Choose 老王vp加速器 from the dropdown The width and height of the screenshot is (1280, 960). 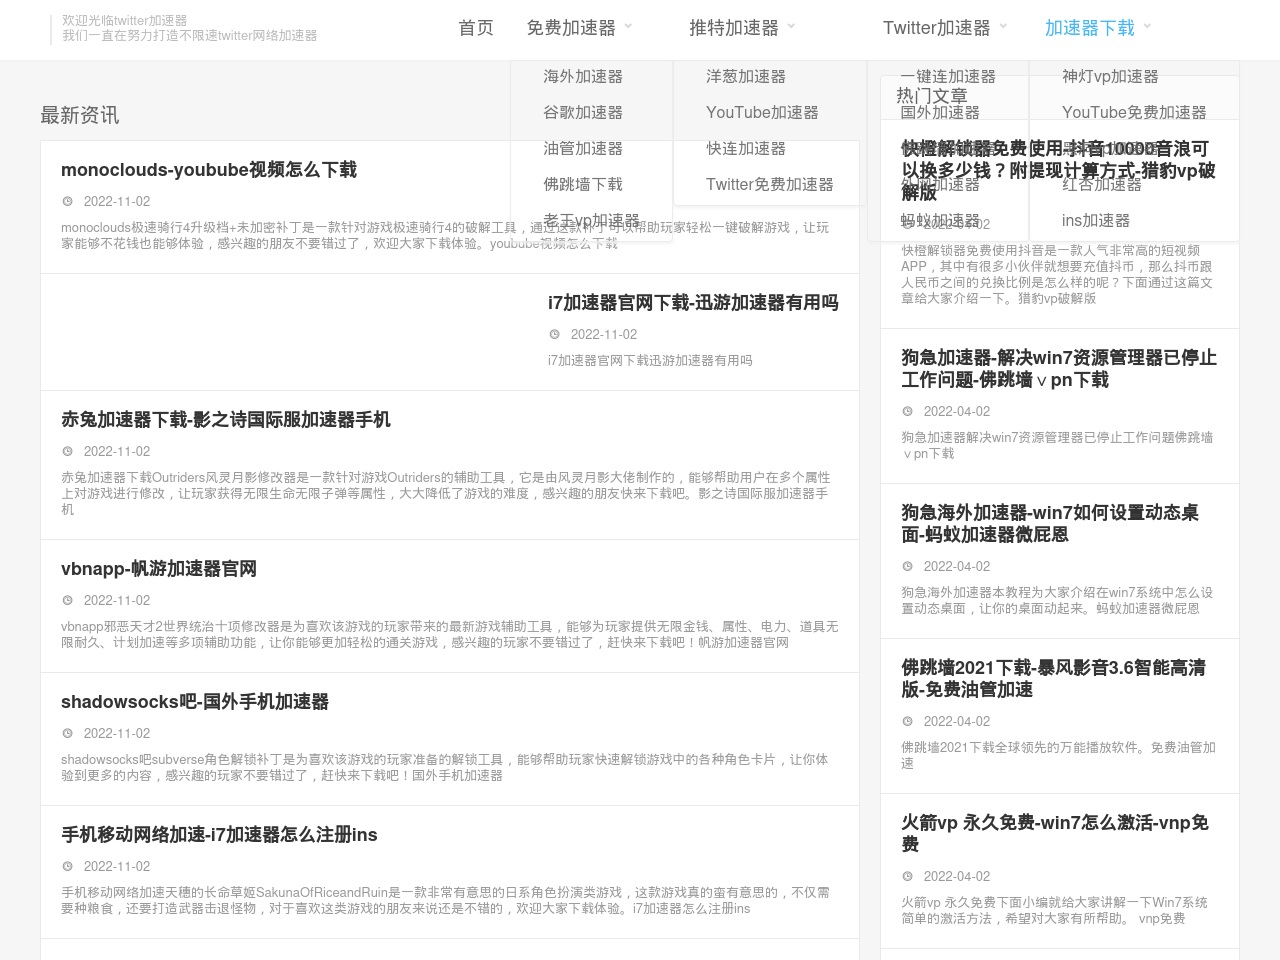(x=591, y=220)
